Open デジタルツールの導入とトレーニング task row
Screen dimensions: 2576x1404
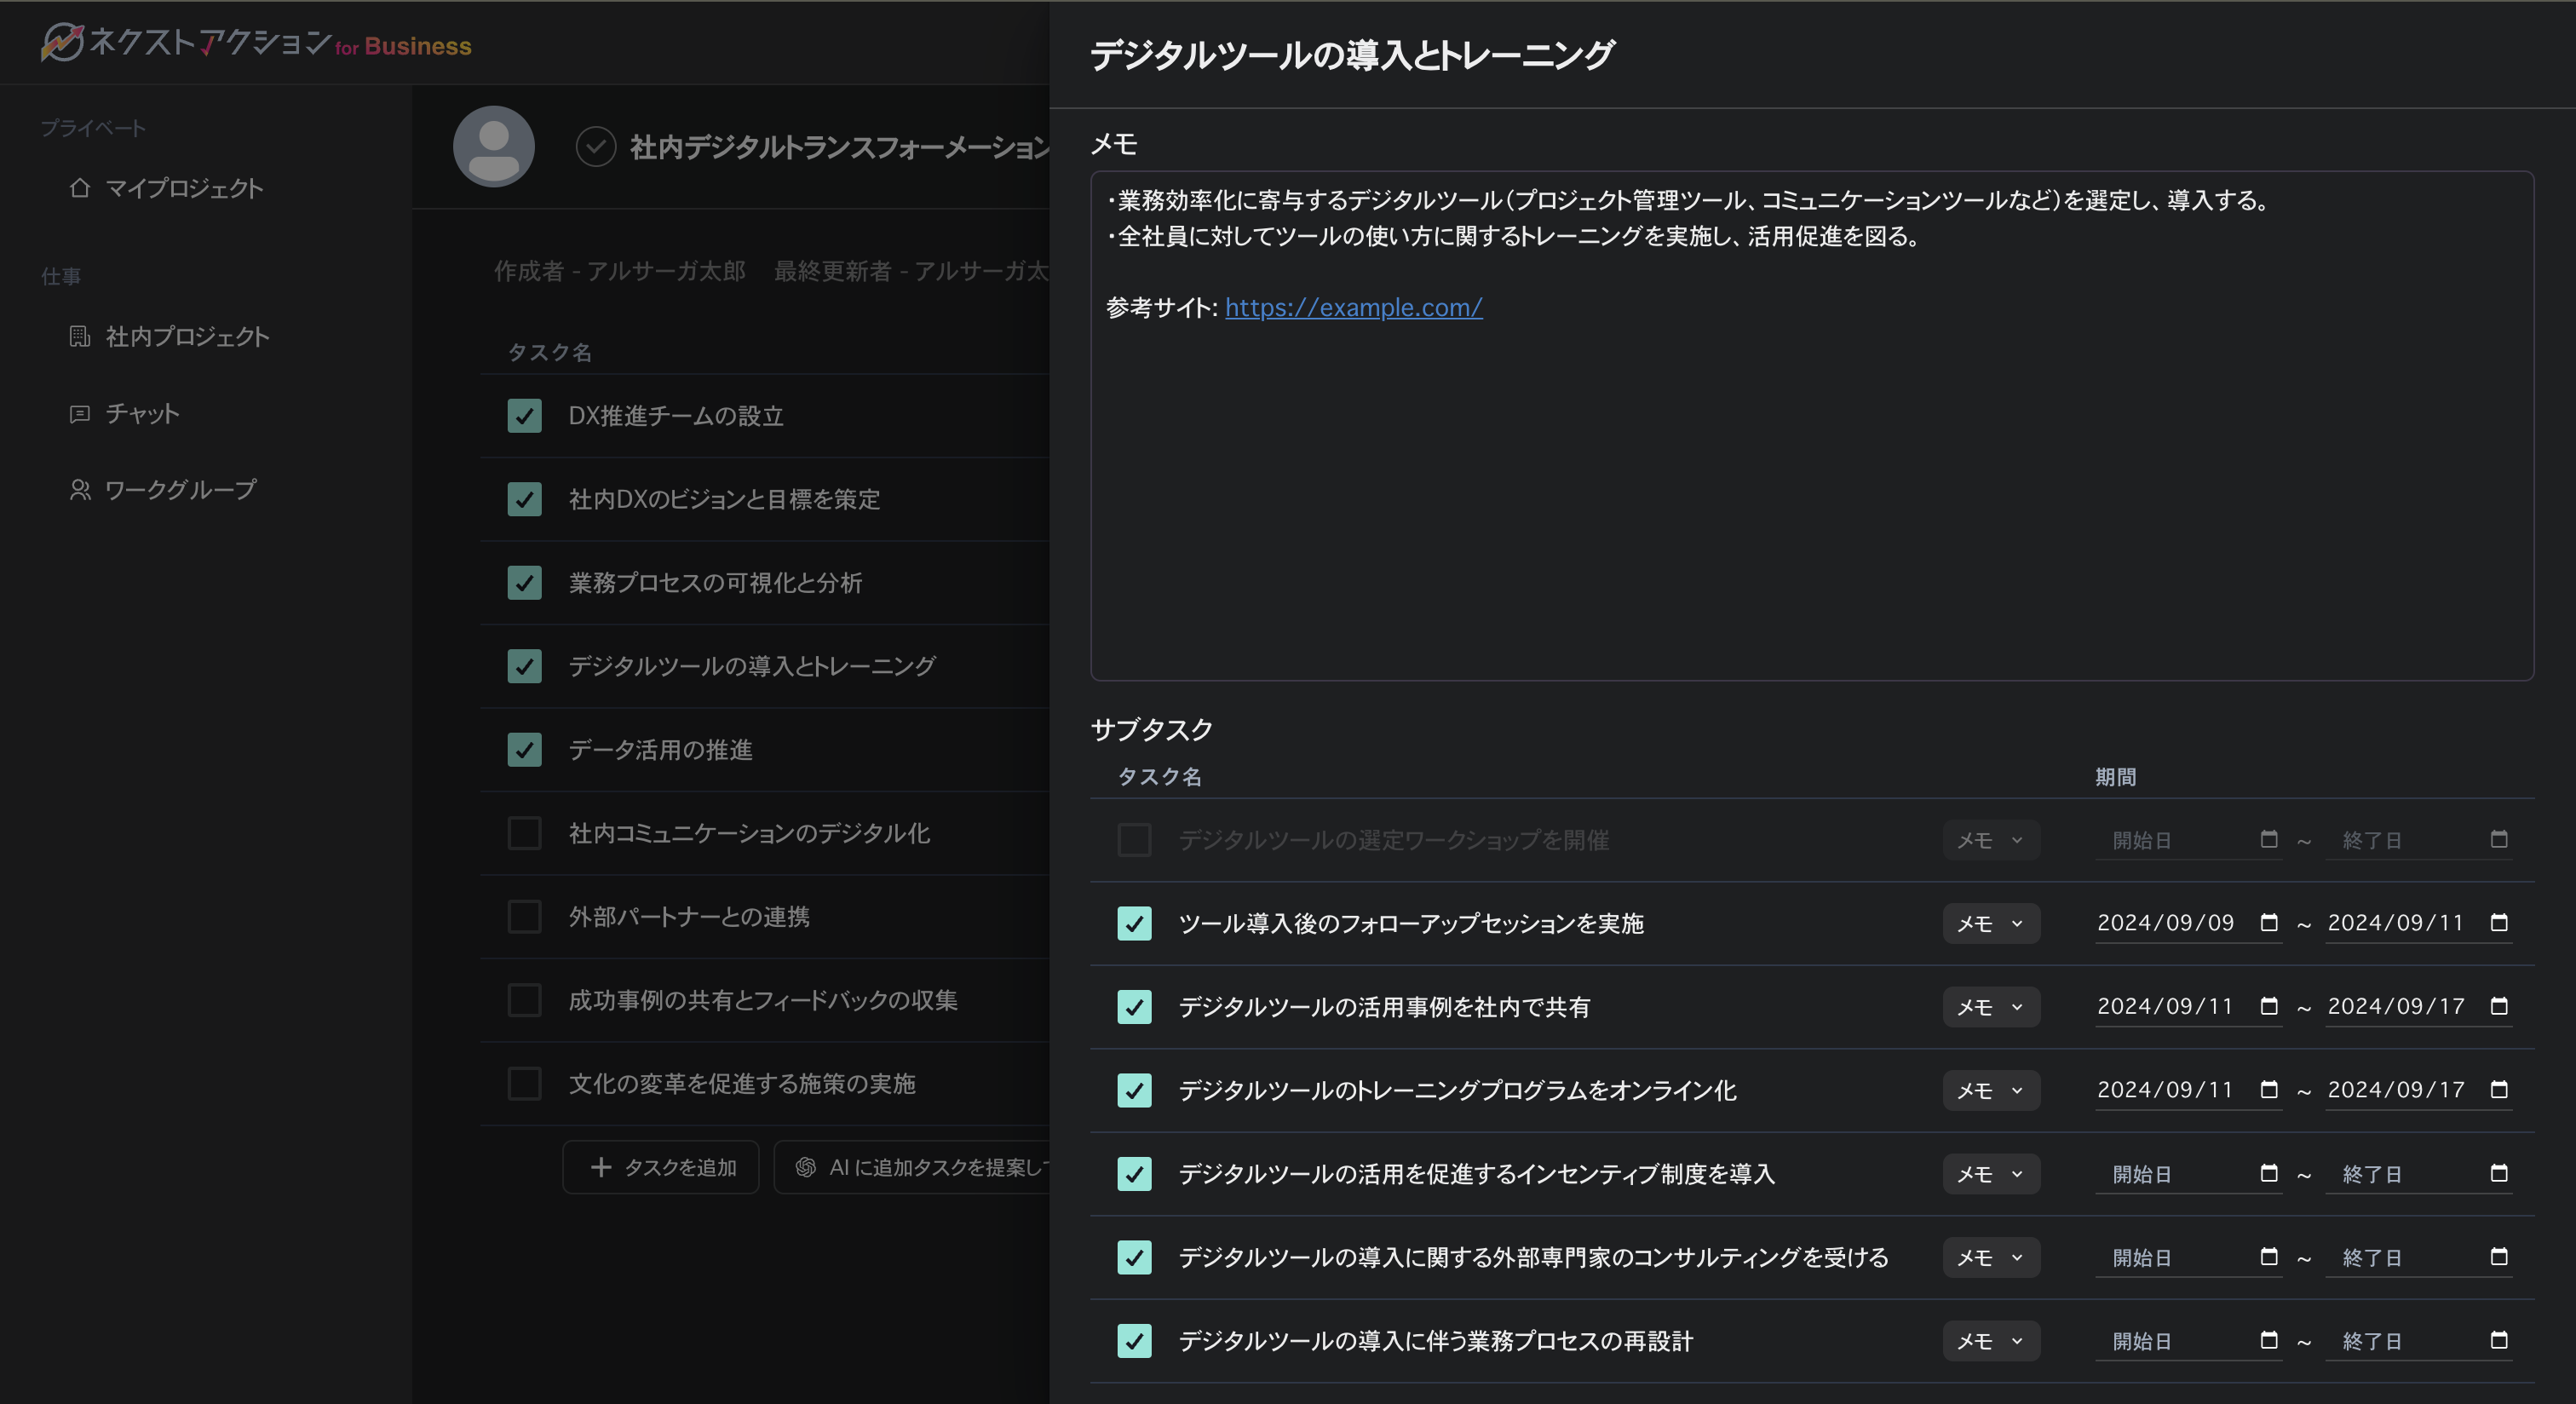pyautogui.click(x=764, y=666)
